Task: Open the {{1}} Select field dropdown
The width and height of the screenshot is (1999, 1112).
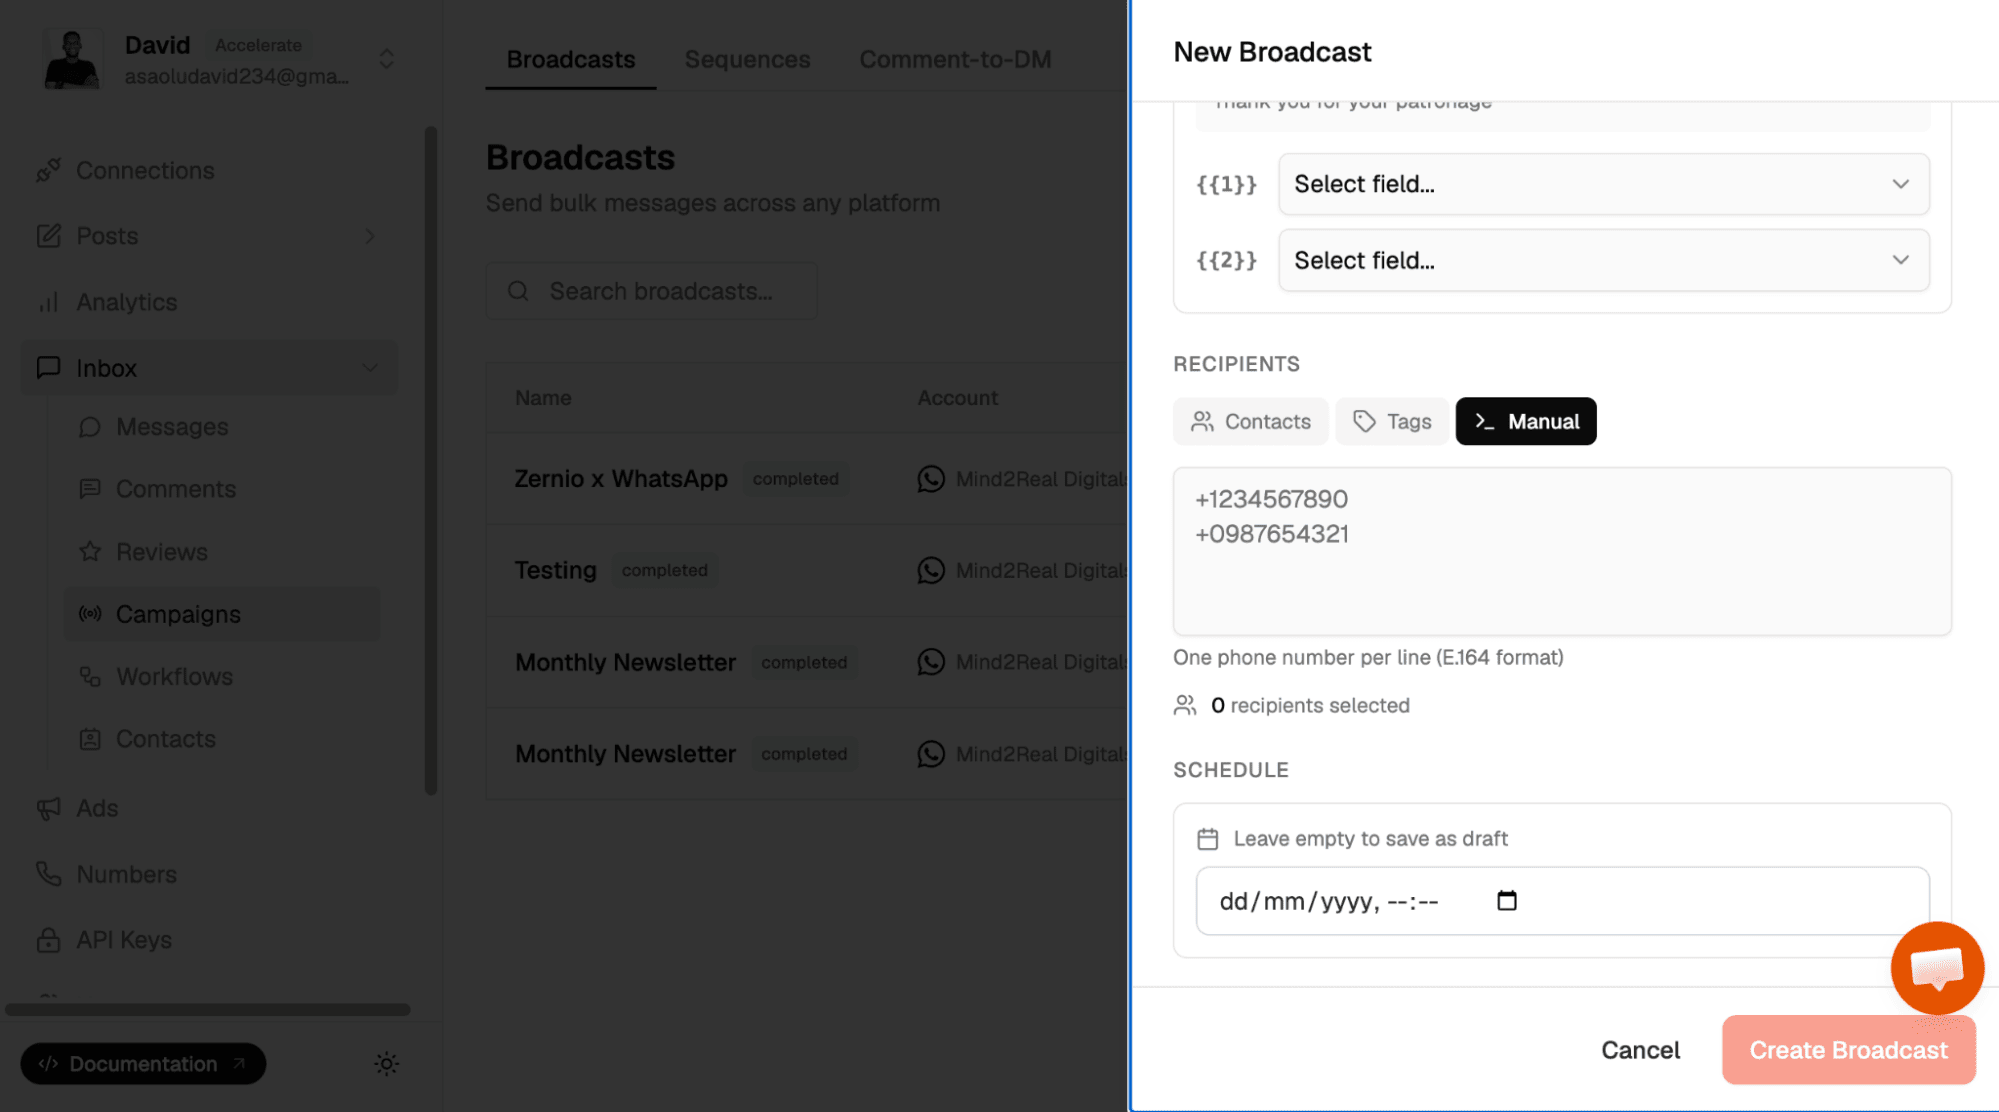Action: click(x=1604, y=184)
